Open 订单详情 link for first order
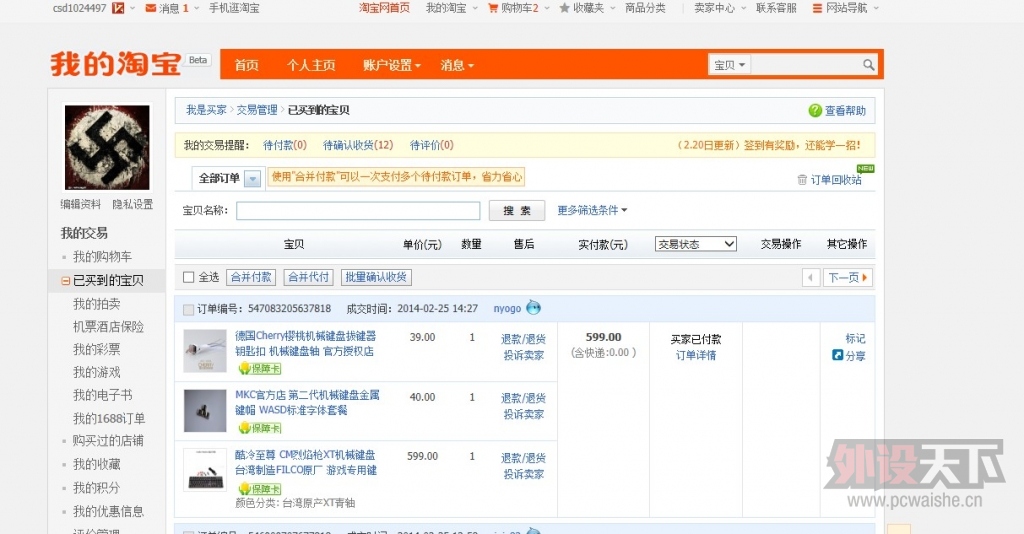This screenshot has height=534, width=1024. [x=696, y=355]
